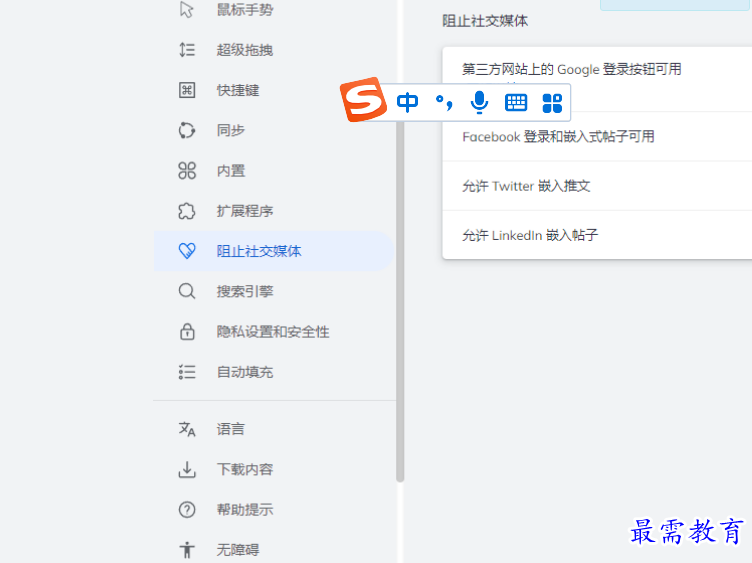Click the Google 登录按钮可用 setting row
This screenshot has width=752, height=563.
pyautogui.click(x=597, y=80)
